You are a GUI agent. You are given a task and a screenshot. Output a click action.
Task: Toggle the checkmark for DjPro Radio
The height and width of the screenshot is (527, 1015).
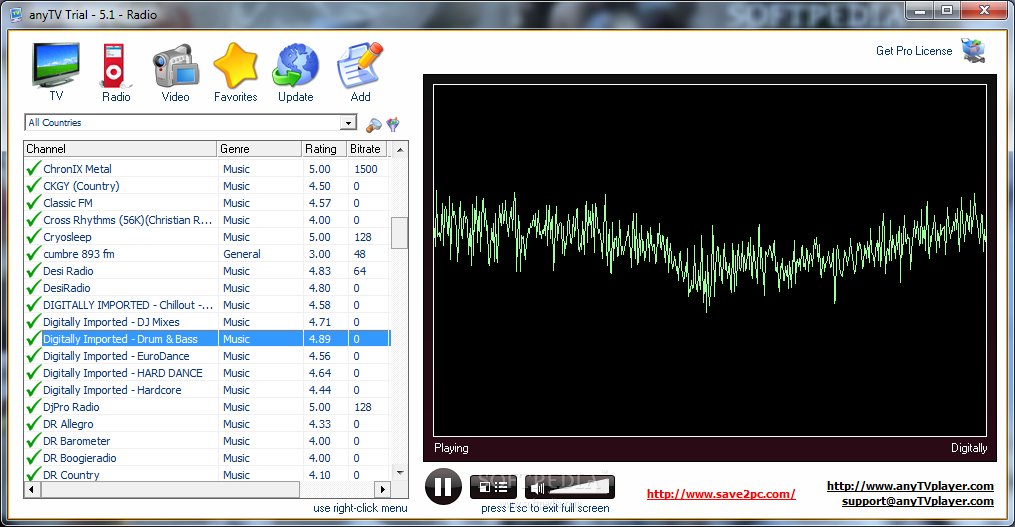[x=34, y=407]
